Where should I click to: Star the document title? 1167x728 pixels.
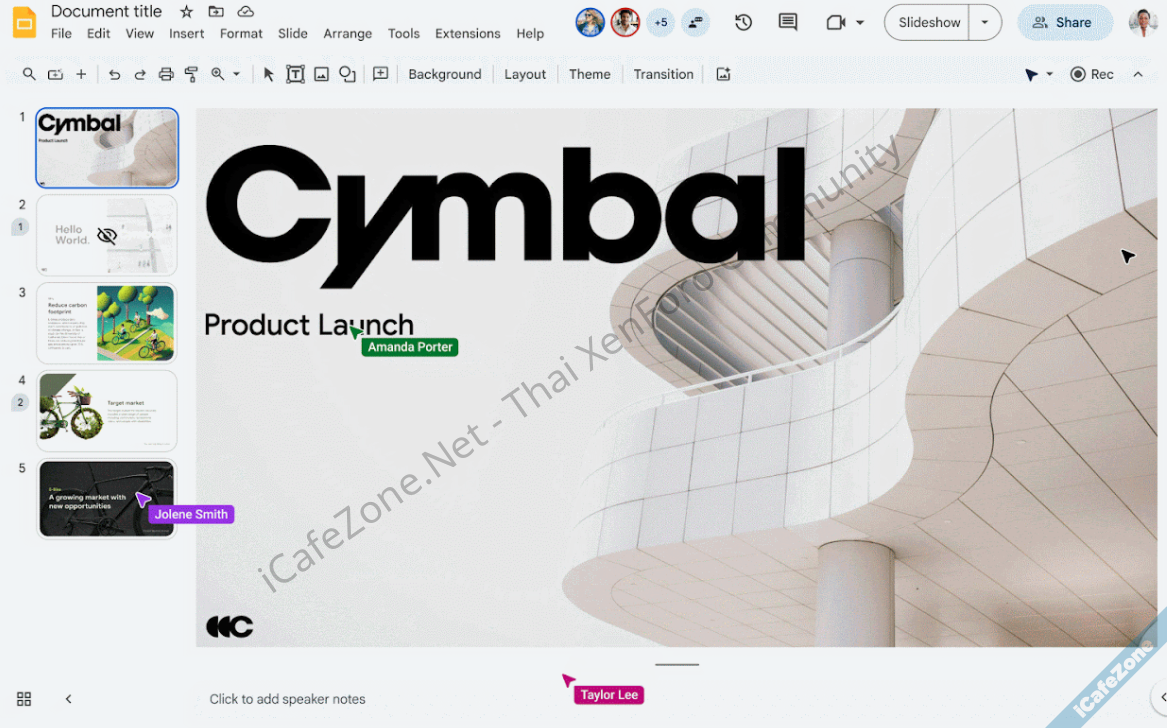pyautogui.click(x=186, y=11)
